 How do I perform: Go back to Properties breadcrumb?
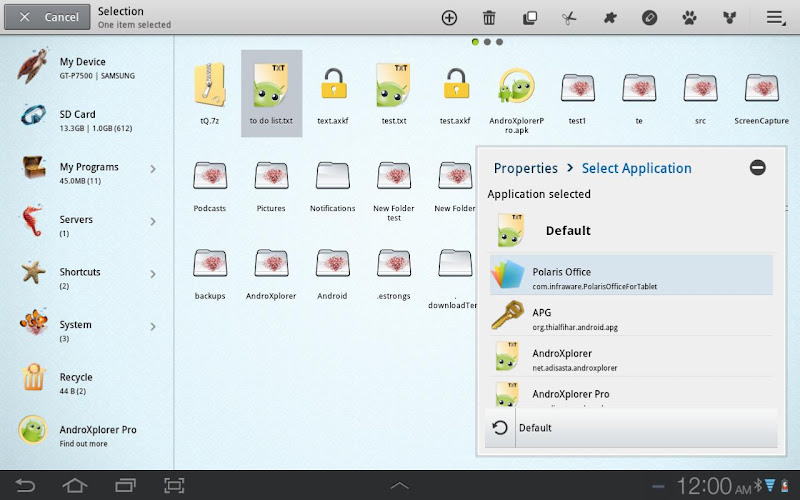tap(526, 168)
